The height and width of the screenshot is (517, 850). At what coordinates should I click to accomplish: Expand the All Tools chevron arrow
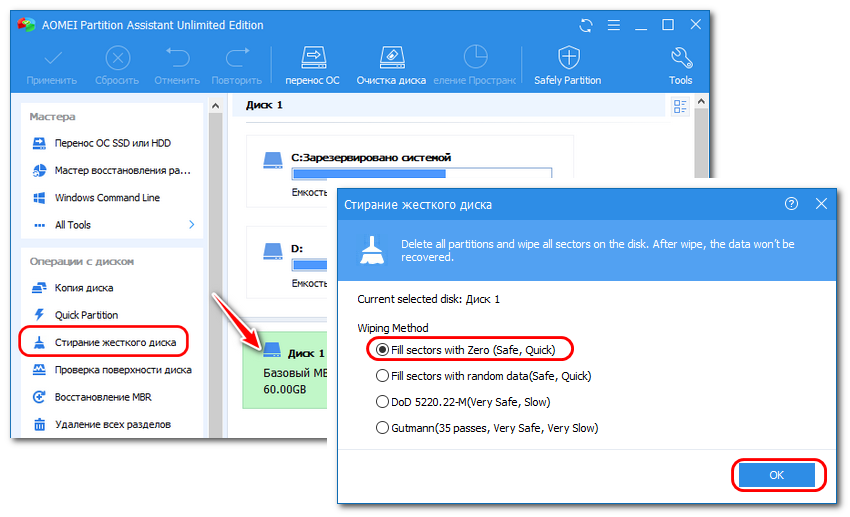click(x=191, y=224)
